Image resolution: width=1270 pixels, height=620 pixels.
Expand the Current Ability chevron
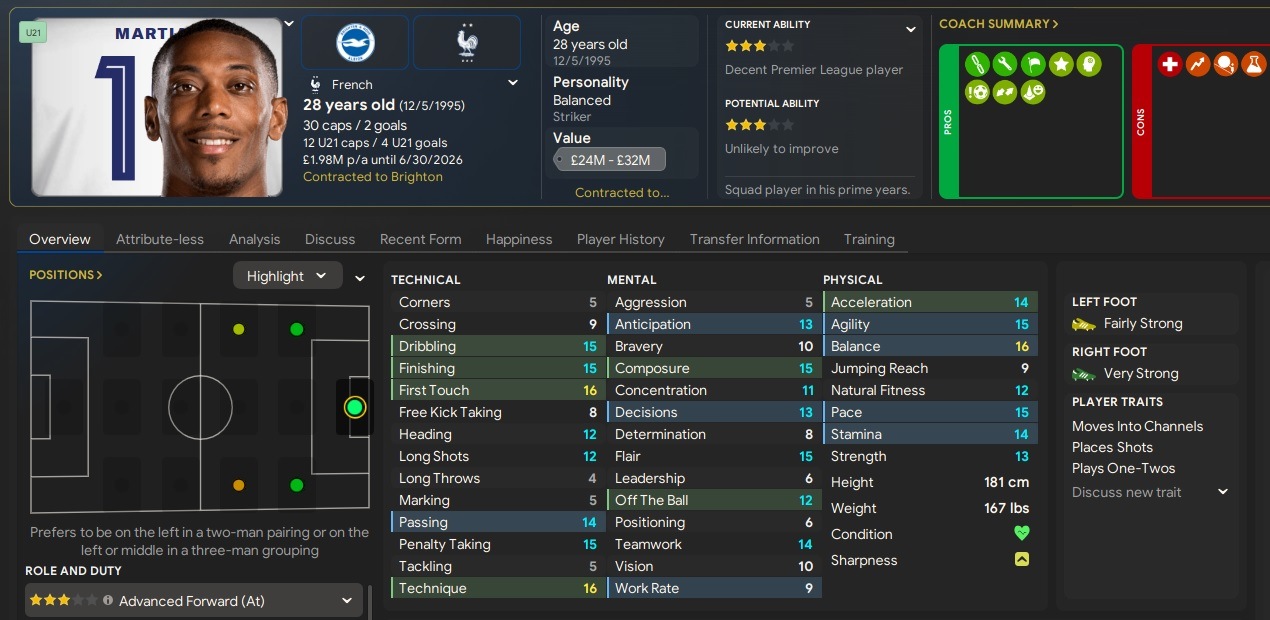tap(910, 30)
